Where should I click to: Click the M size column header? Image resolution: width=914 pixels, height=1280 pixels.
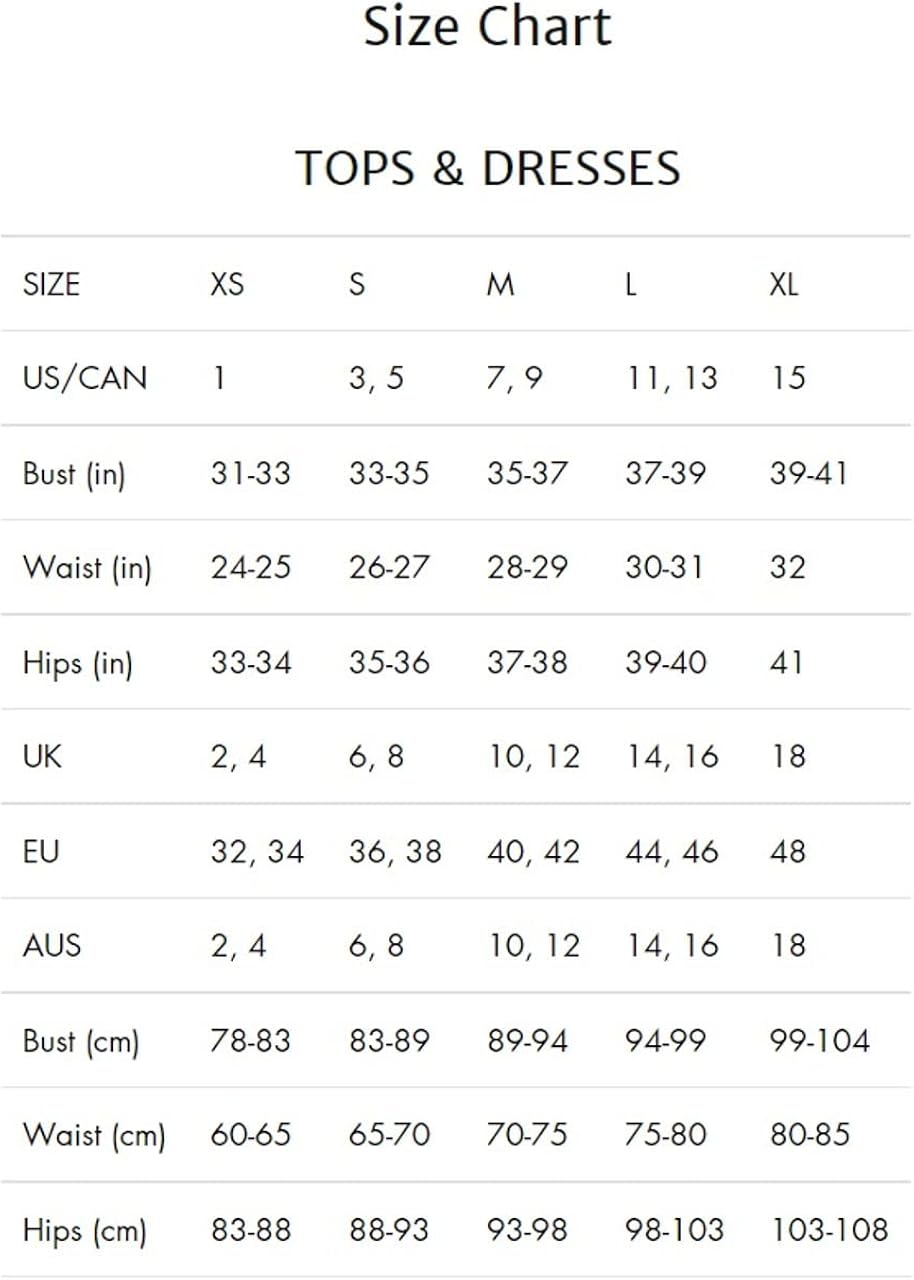[x=500, y=285]
